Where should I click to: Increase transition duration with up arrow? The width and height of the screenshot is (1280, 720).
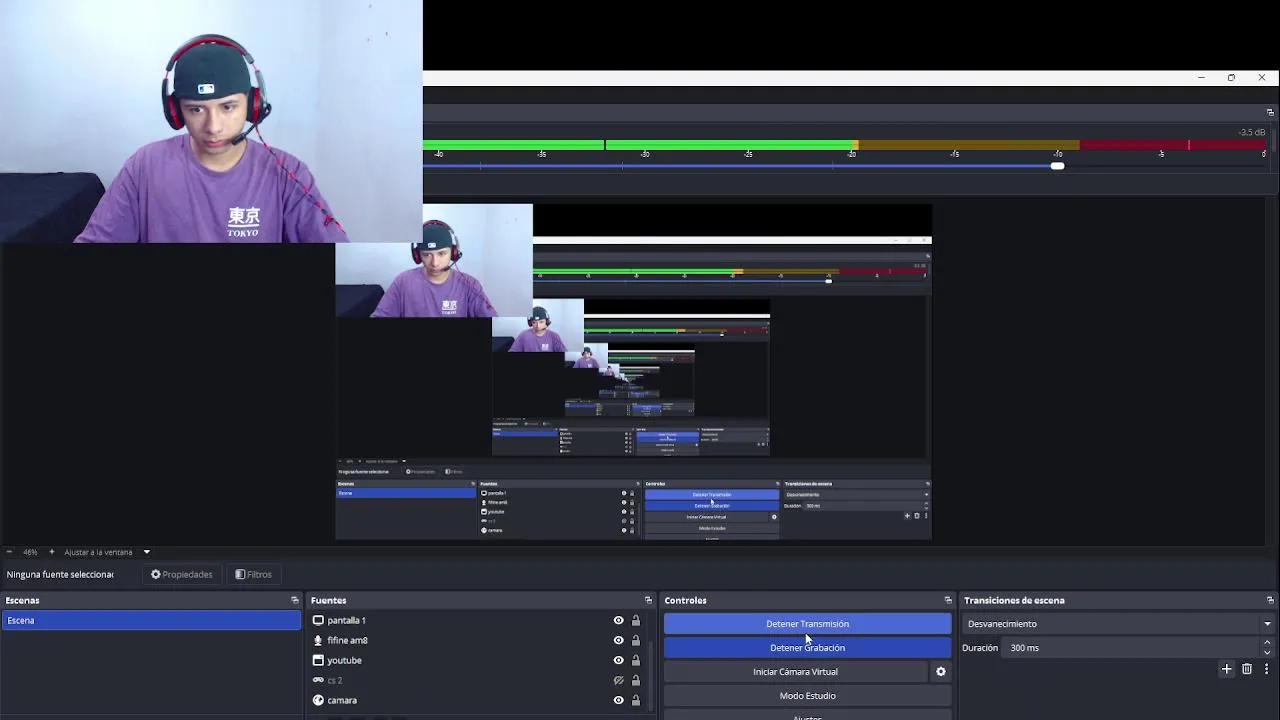pyautogui.click(x=1267, y=643)
